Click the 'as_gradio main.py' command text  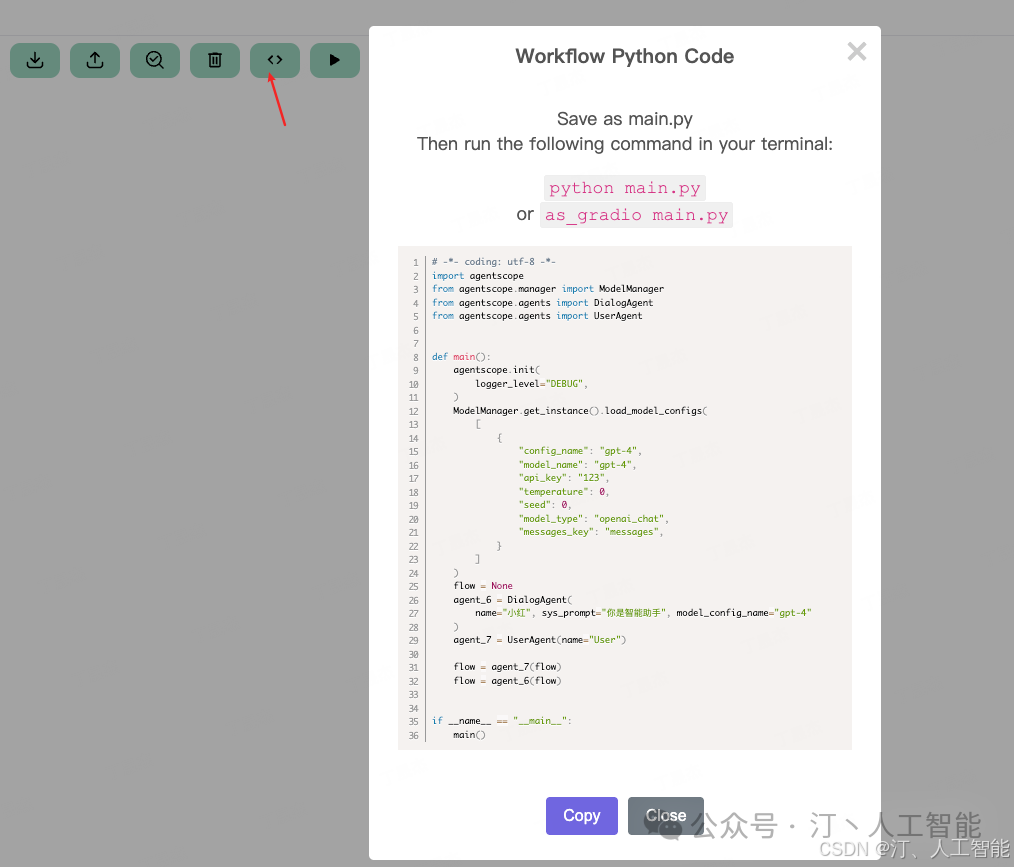[x=636, y=215]
